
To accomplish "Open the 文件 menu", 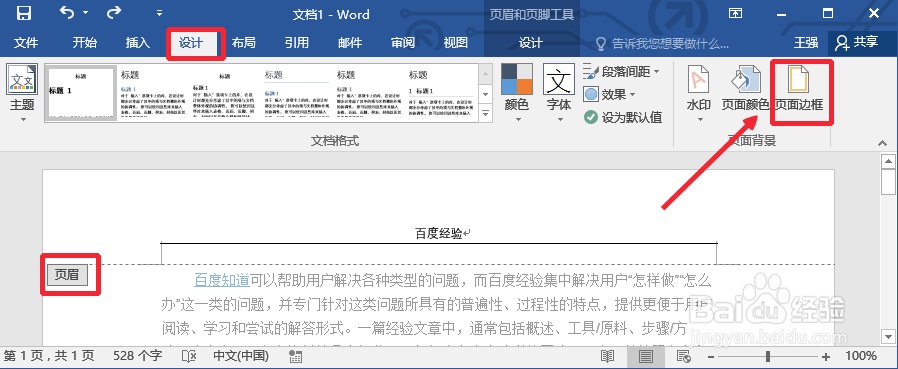I will coord(26,43).
